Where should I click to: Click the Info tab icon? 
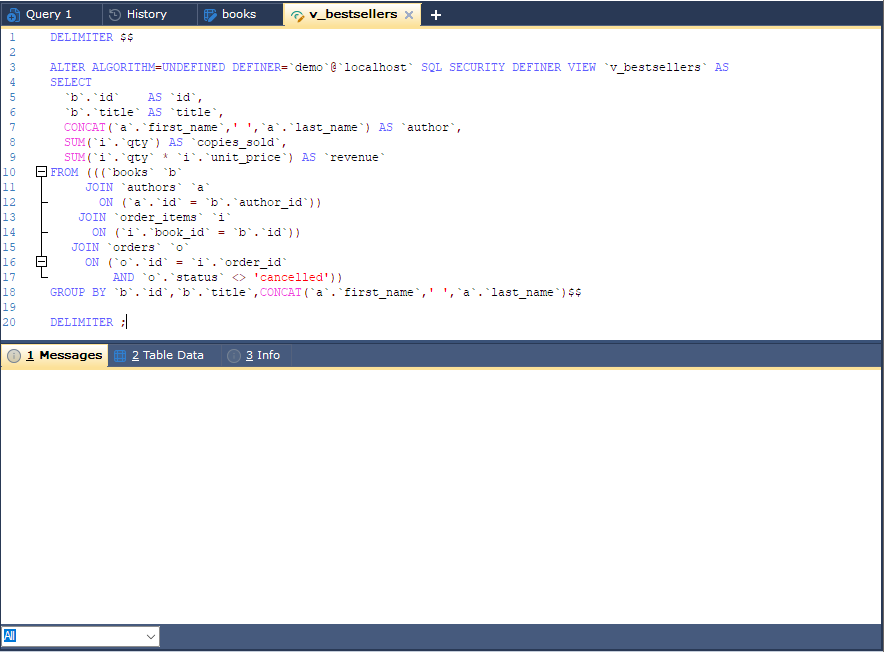[x=233, y=356]
